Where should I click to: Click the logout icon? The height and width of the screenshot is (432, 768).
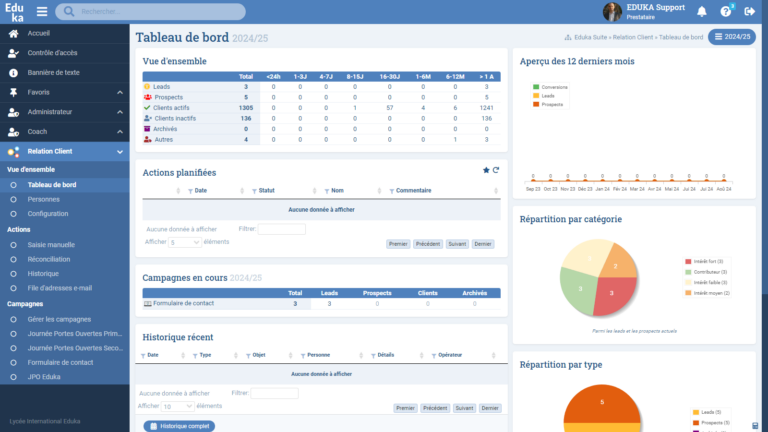(749, 11)
